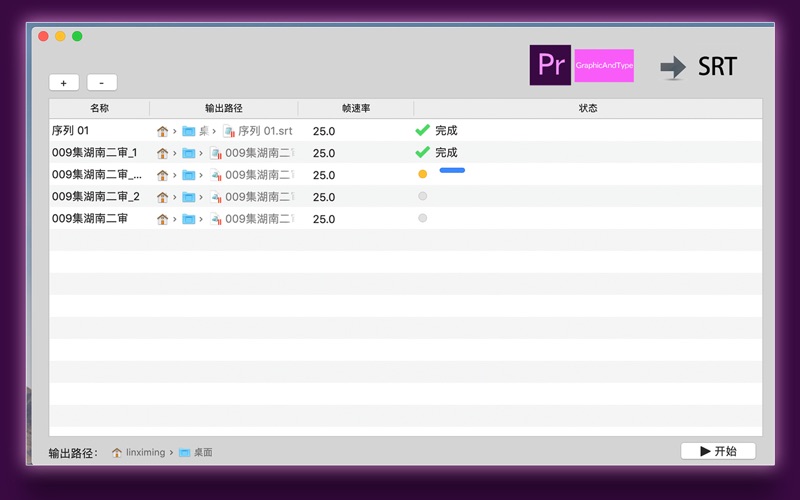Viewport: 800px width, 500px height.
Task: Select frame rate 25.0 in 009集湖南二审 last row
Action: pos(324,219)
